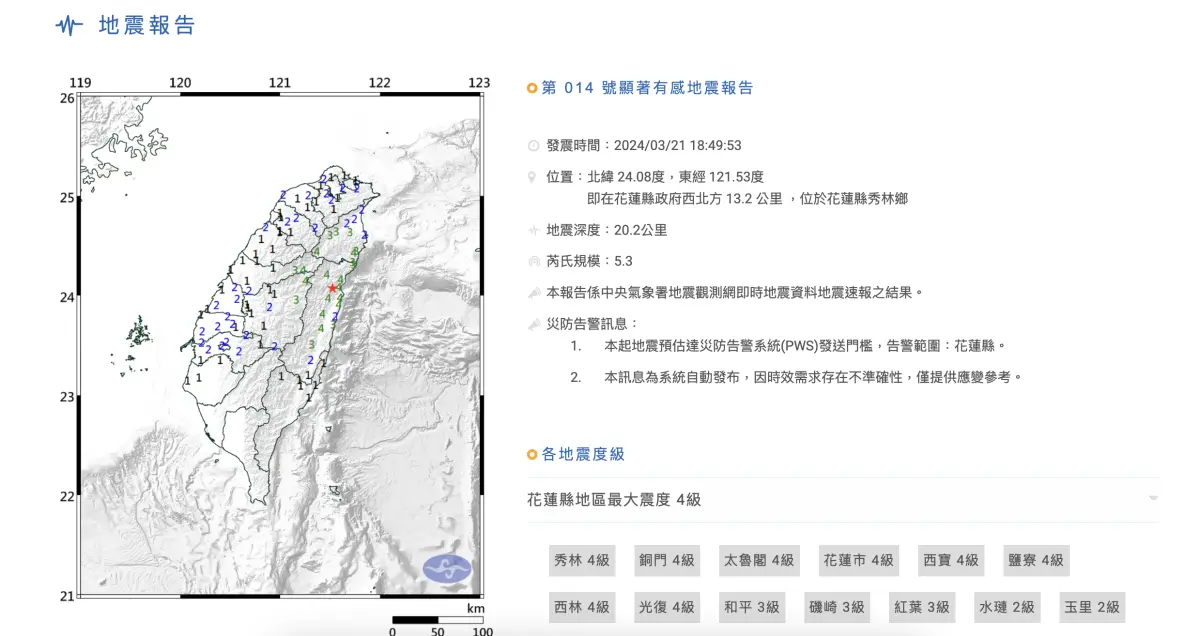
Task: Select the 和平 3級 station button
Action: (x=752, y=607)
